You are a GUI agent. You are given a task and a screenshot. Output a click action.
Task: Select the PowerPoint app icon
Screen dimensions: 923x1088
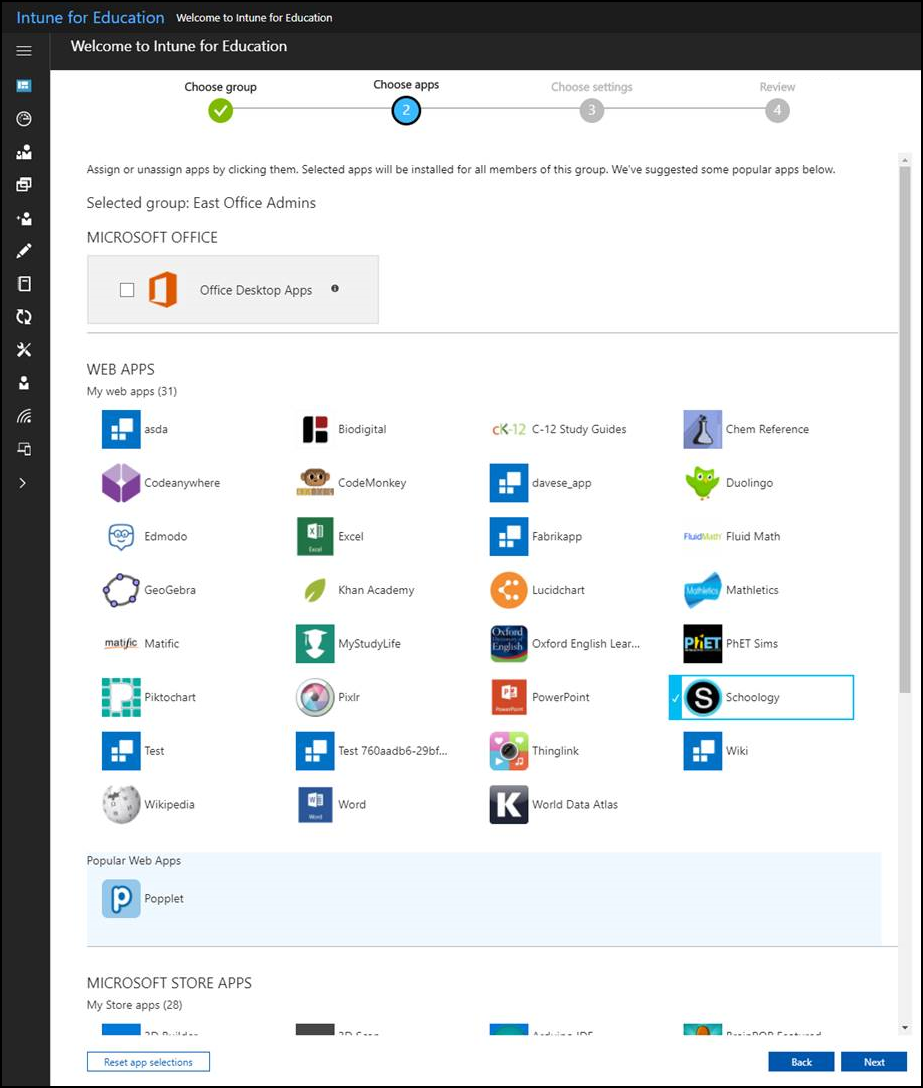click(509, 697)
